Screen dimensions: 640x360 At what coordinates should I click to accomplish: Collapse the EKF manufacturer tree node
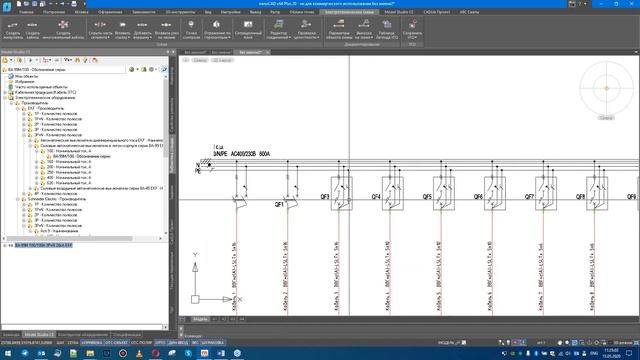pos(18,109)
